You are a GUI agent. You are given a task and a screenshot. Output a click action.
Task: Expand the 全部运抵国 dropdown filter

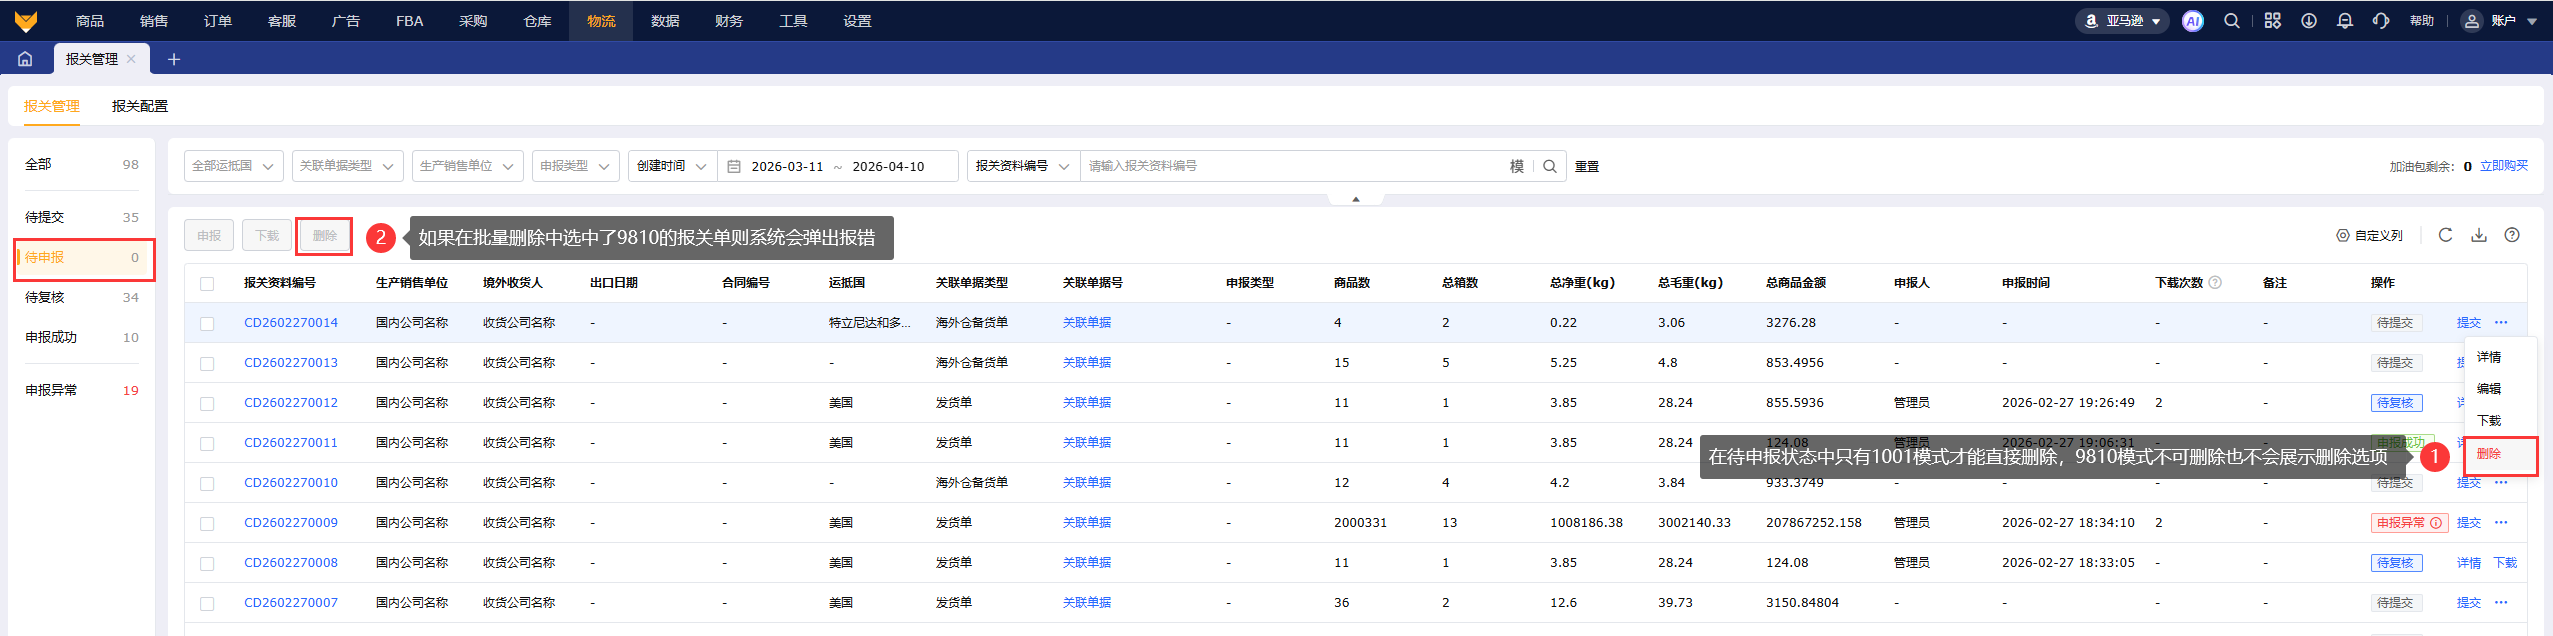(x=233, y=166)
